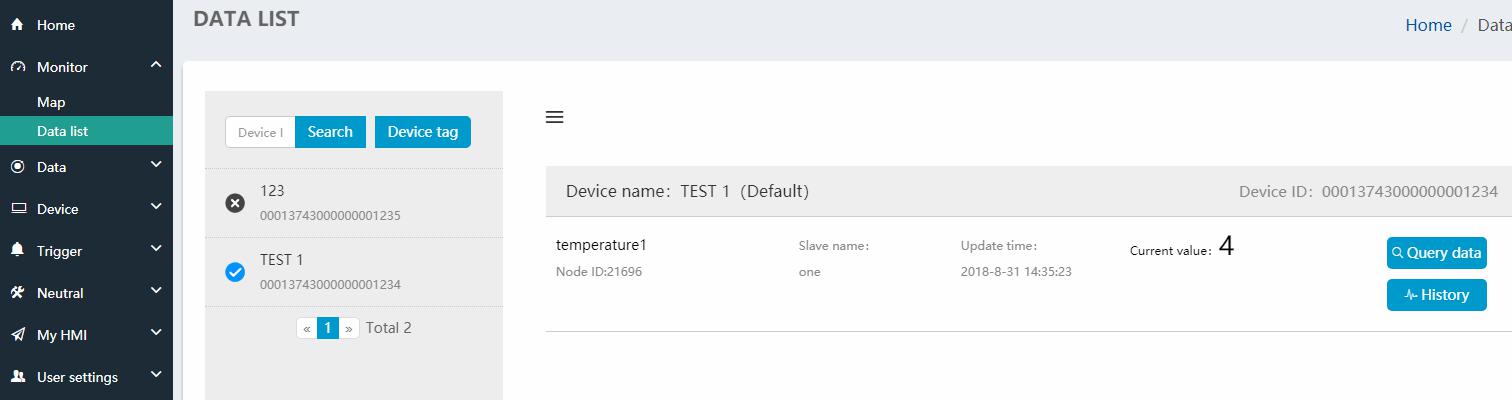Screen dimensions: 1512x400
Task: Click the Device laptop icon
Action: coord(17,209)
